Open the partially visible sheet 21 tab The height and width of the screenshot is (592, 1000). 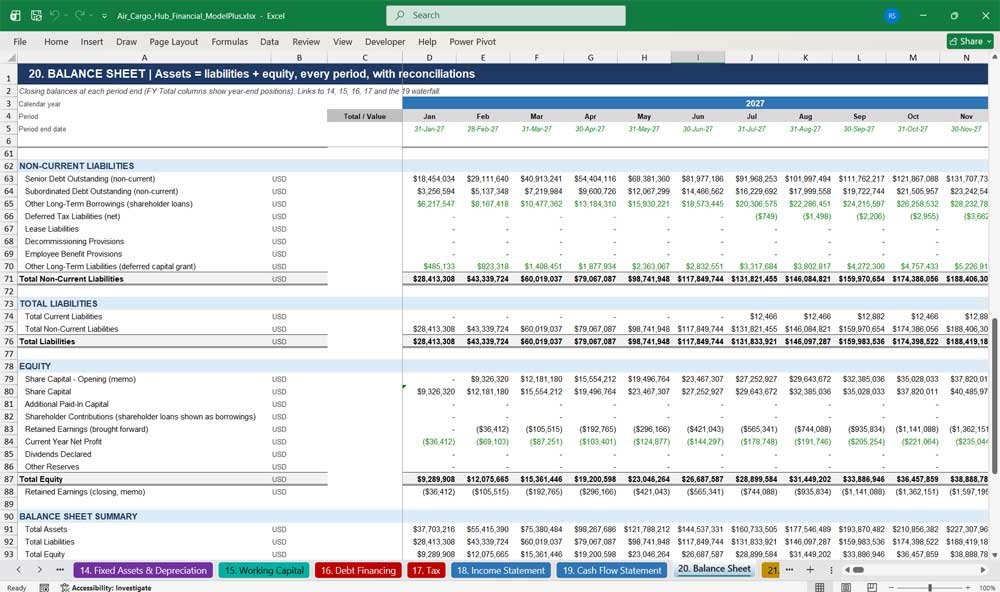point(770,570)
